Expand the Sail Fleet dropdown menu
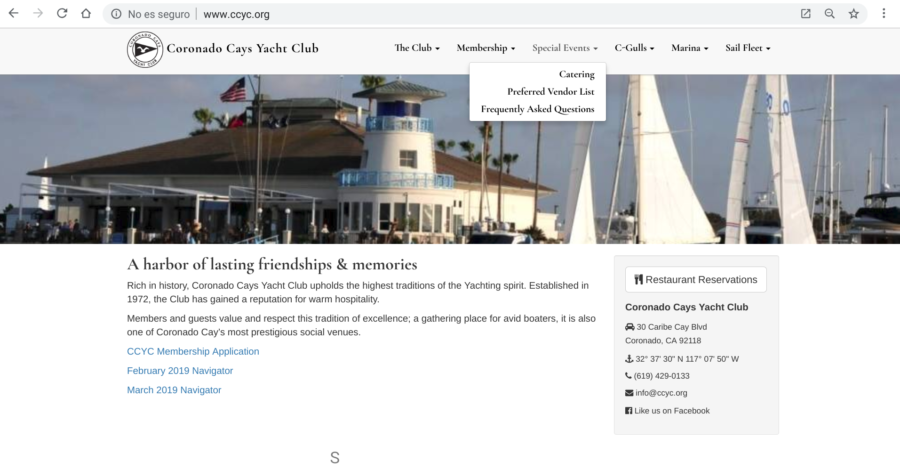Image resolution: width=900 pixels, height=470 pixels. point(748,48)
